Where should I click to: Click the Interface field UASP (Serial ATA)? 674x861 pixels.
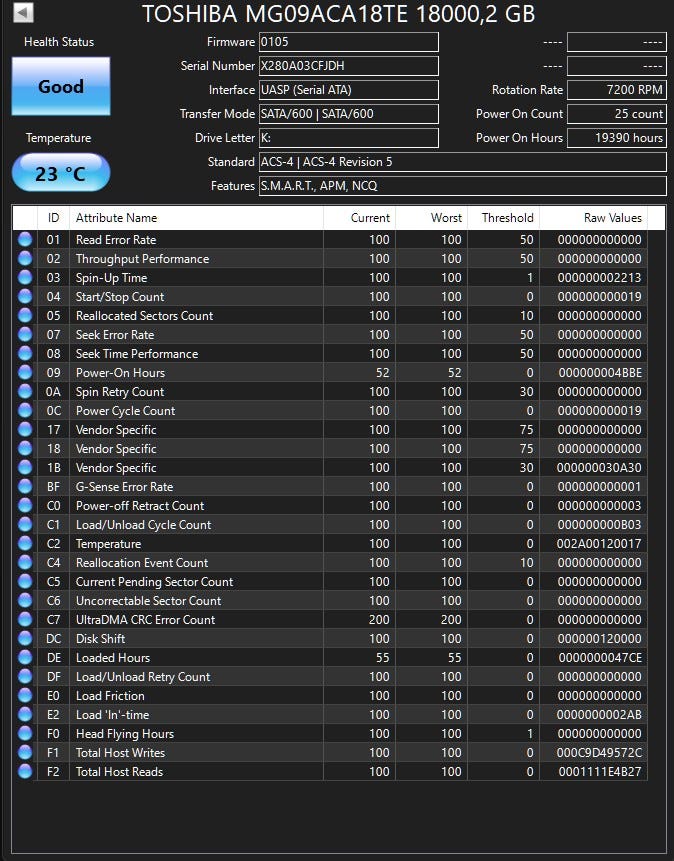click(349, 90)
